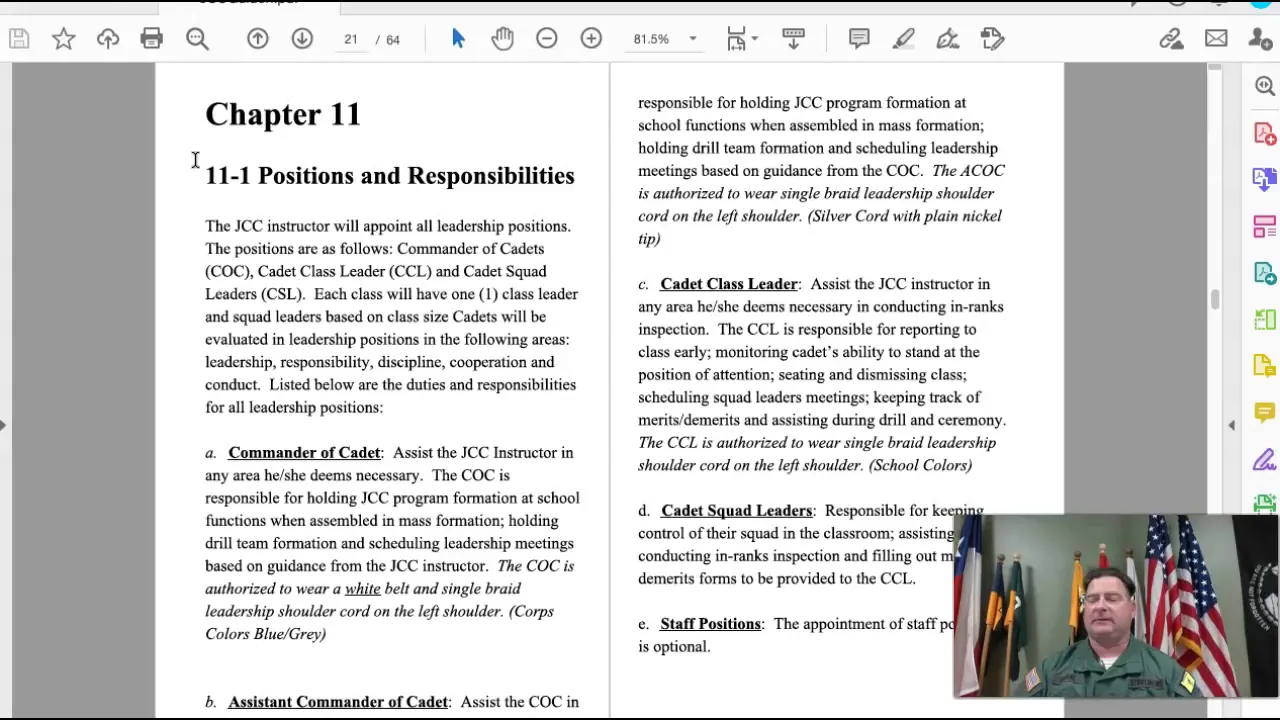Share a link to the file
Viewport: 1280px width, 720px height.
pos(1171,39)
